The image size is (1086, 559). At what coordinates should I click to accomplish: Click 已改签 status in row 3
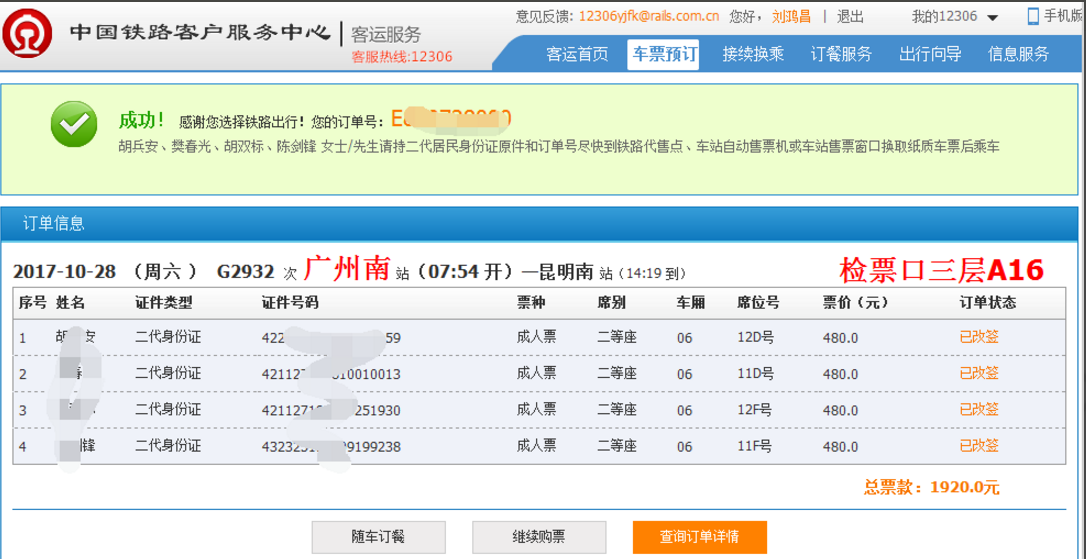tap(979, 409)
